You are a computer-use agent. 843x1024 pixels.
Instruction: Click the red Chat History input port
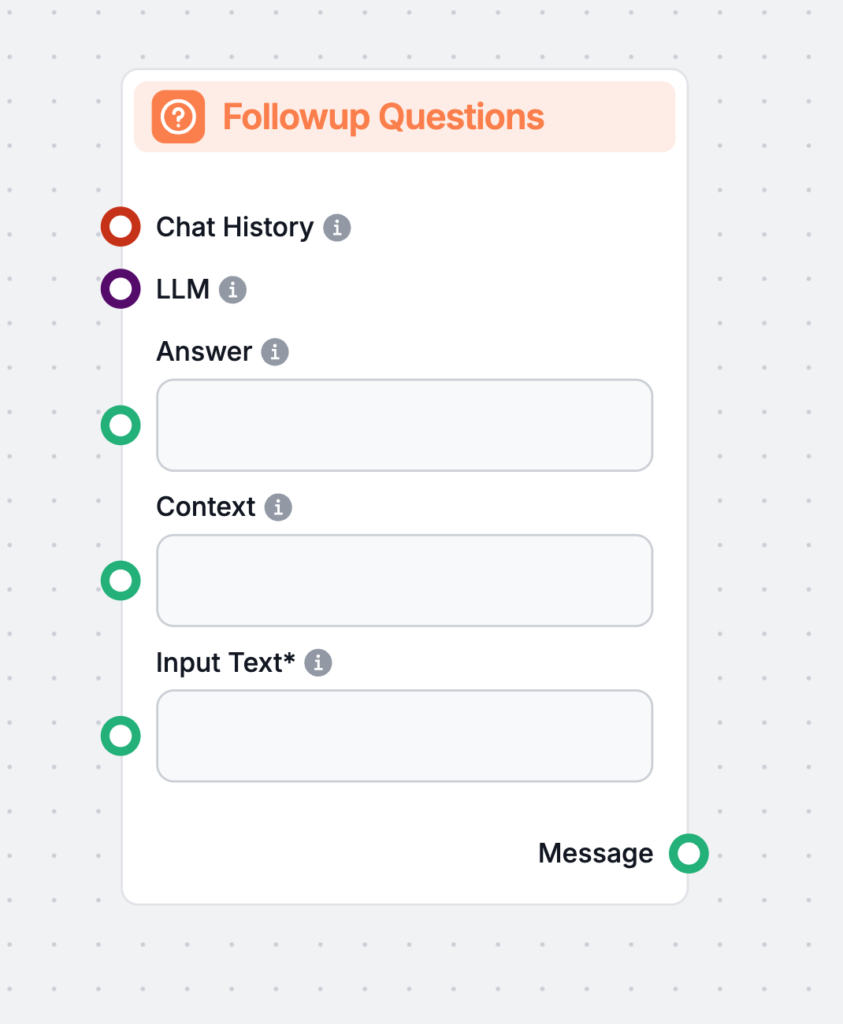tap(120, 227)
